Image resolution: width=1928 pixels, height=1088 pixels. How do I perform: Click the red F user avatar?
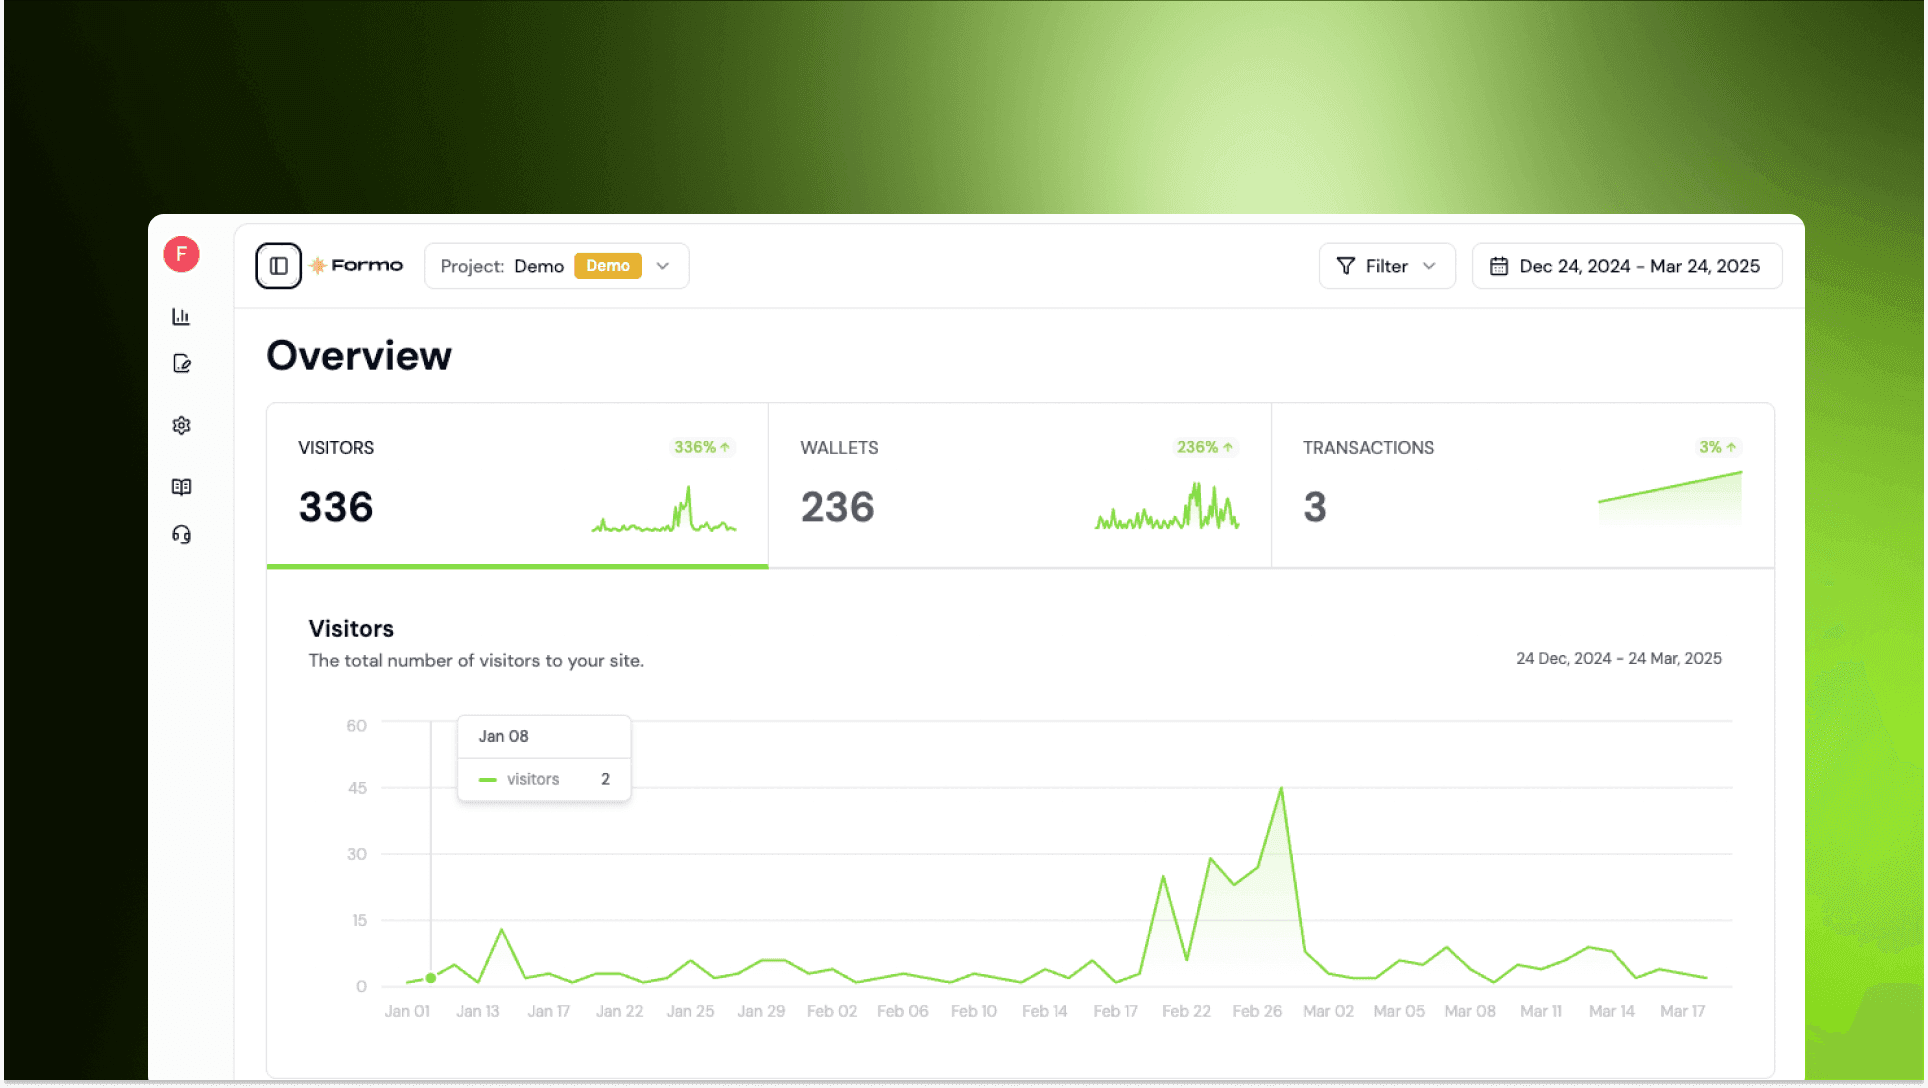coord(181,254)
